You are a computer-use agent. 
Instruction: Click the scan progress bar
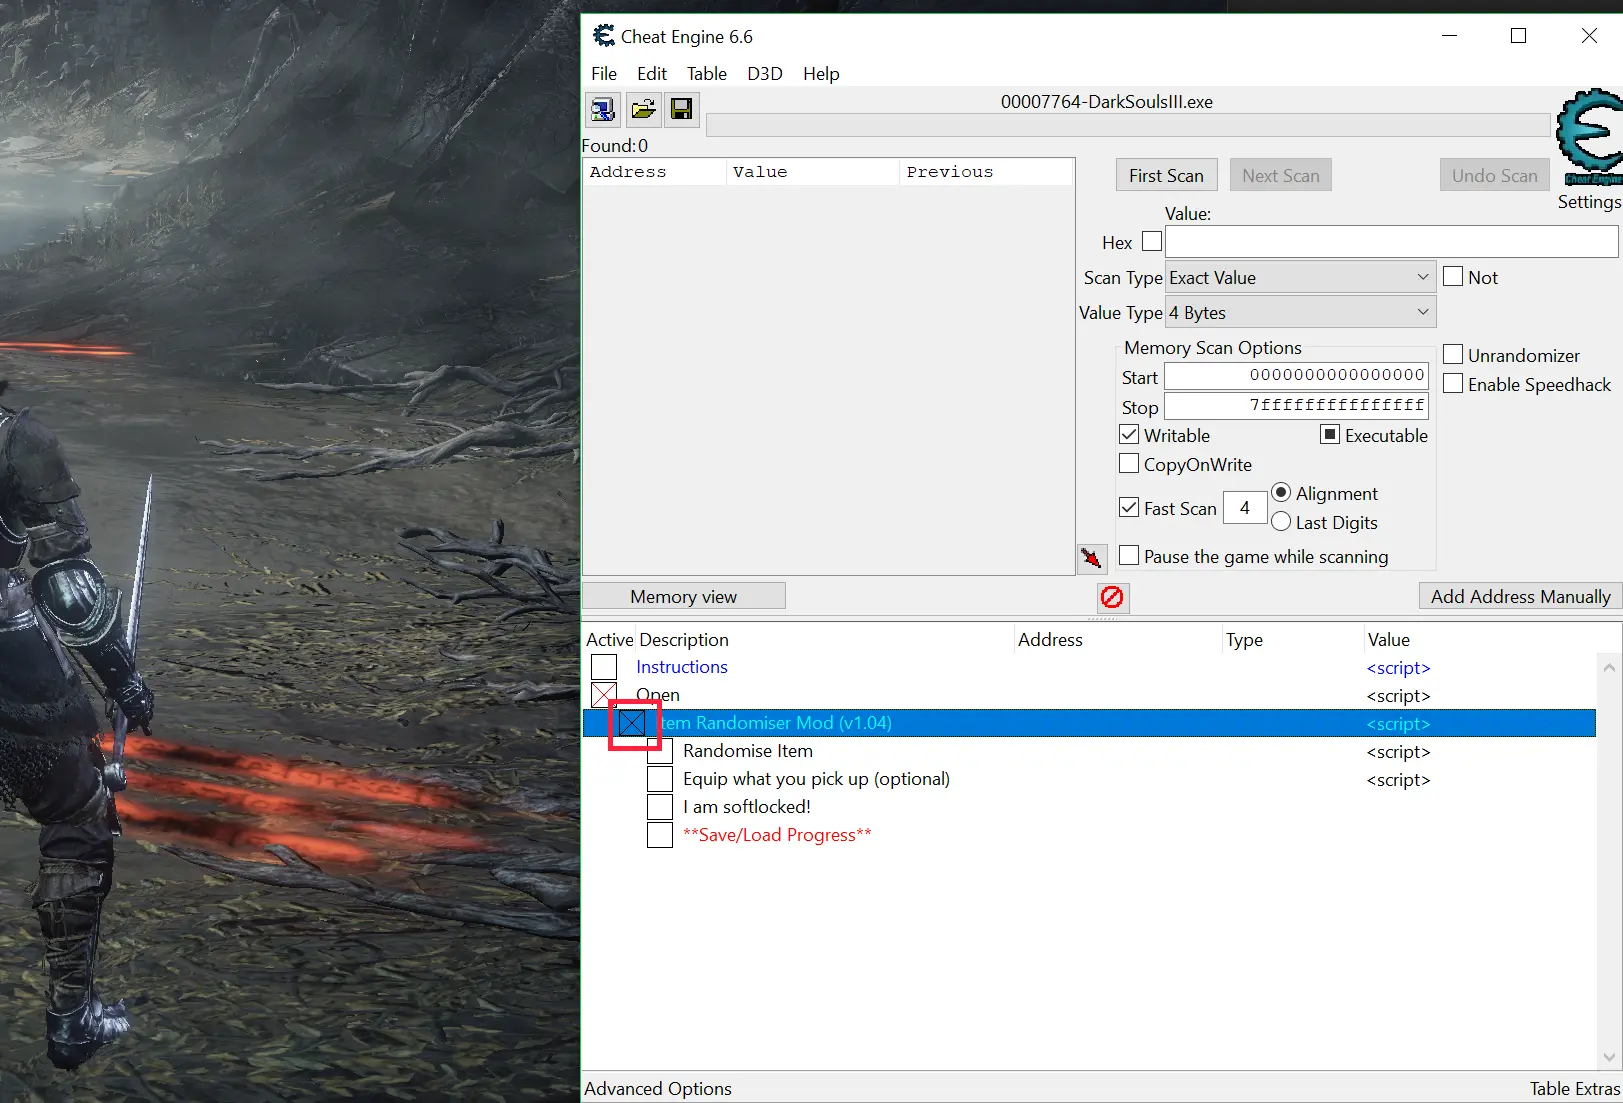(1128, 125)
